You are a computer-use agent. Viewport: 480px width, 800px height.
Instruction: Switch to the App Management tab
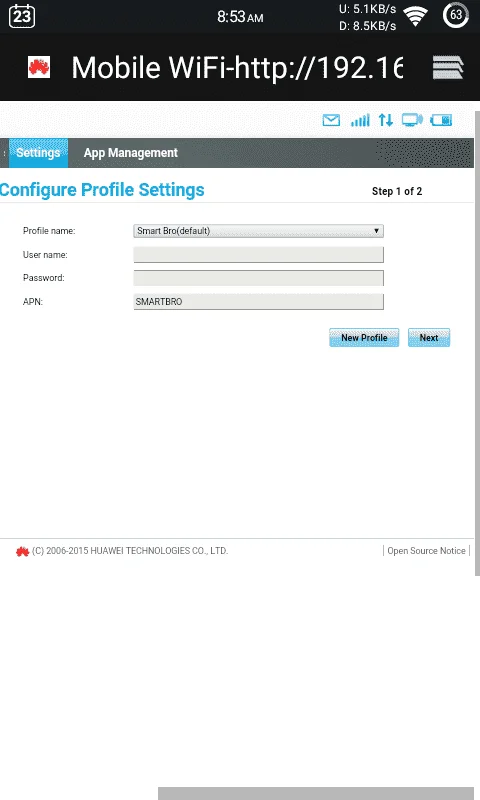[131, 153]
